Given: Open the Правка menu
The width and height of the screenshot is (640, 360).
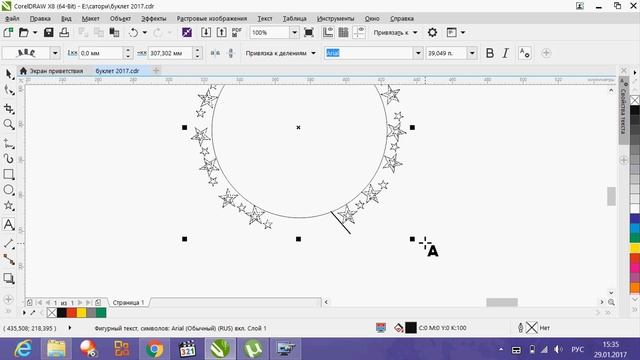Looking at the screenshot, I should click(40, 18).
